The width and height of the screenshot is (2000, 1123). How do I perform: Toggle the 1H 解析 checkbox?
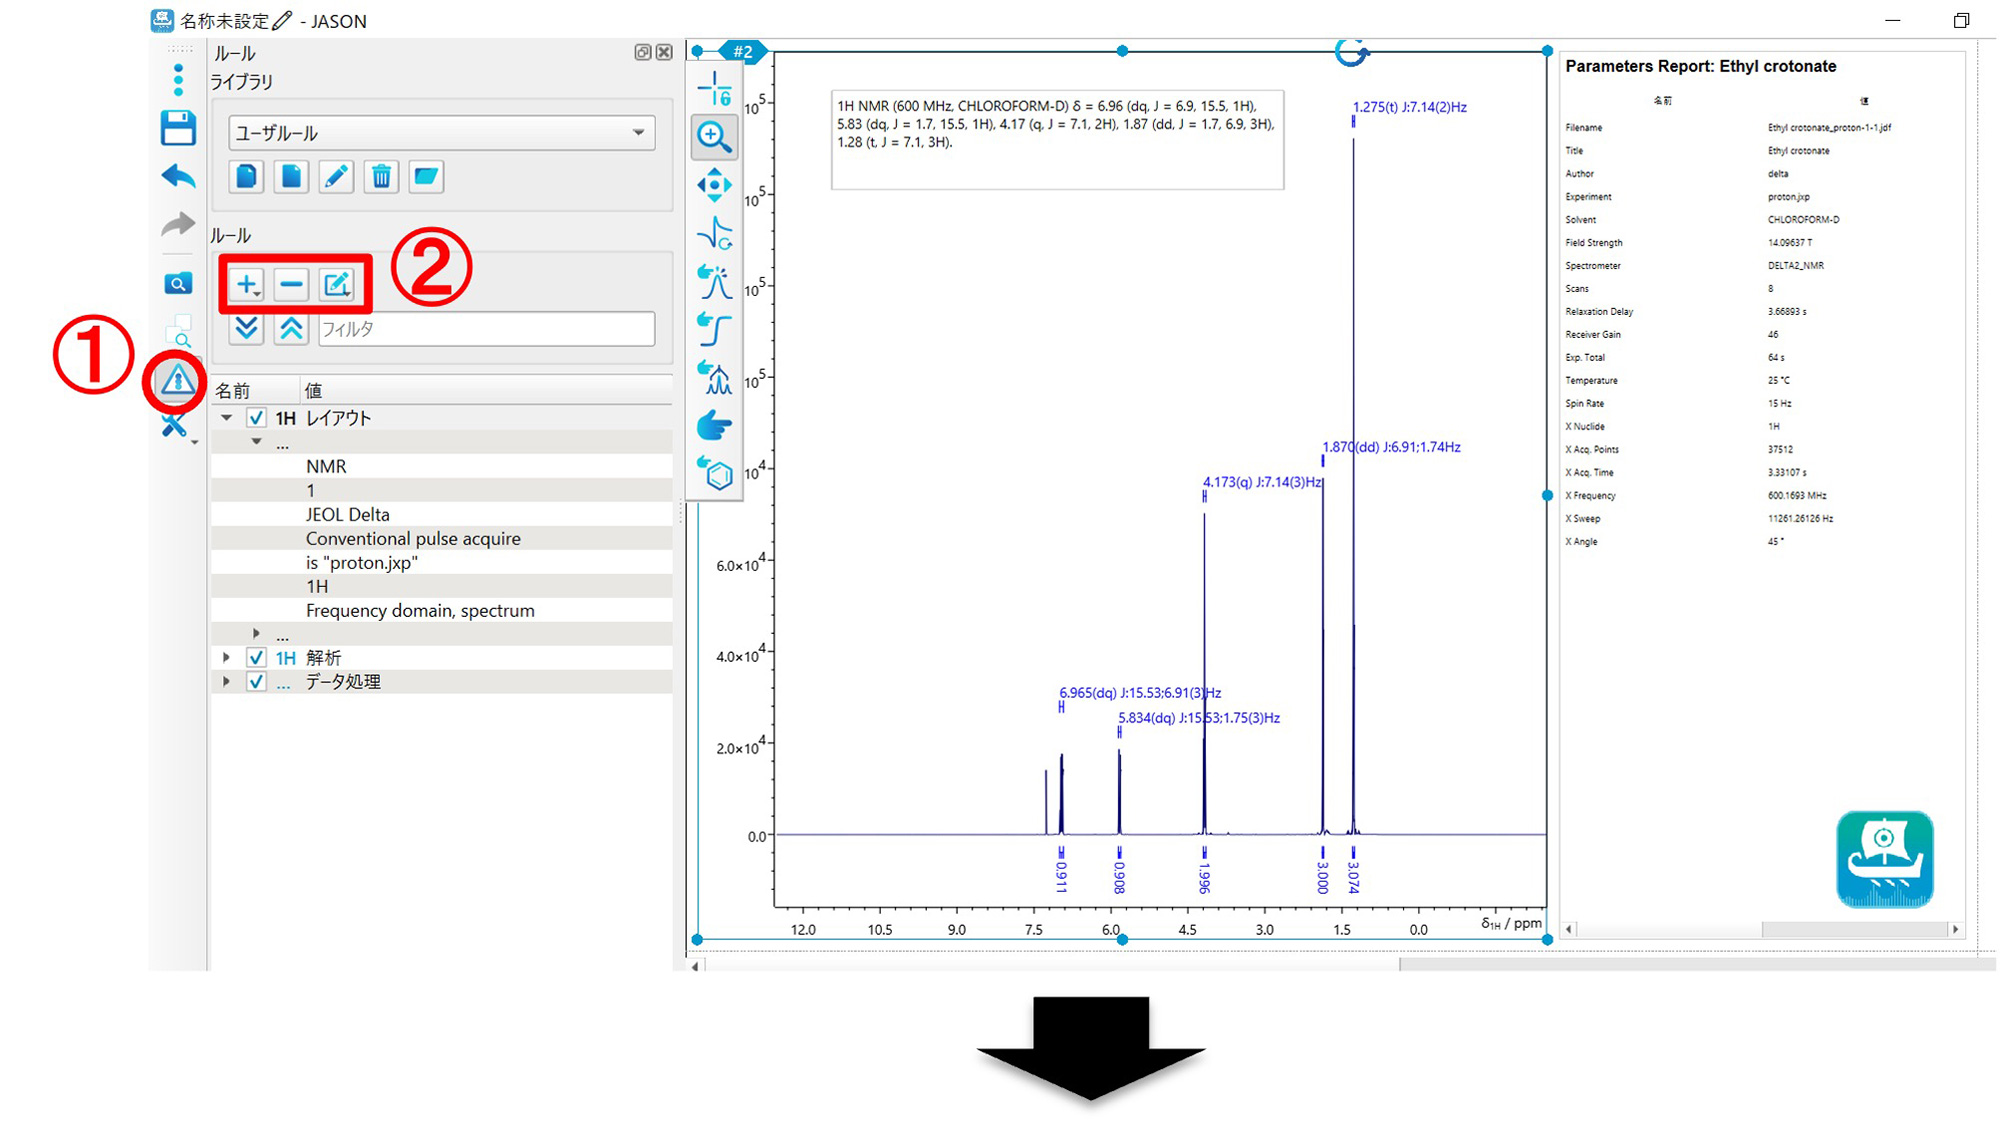[257, 657]
